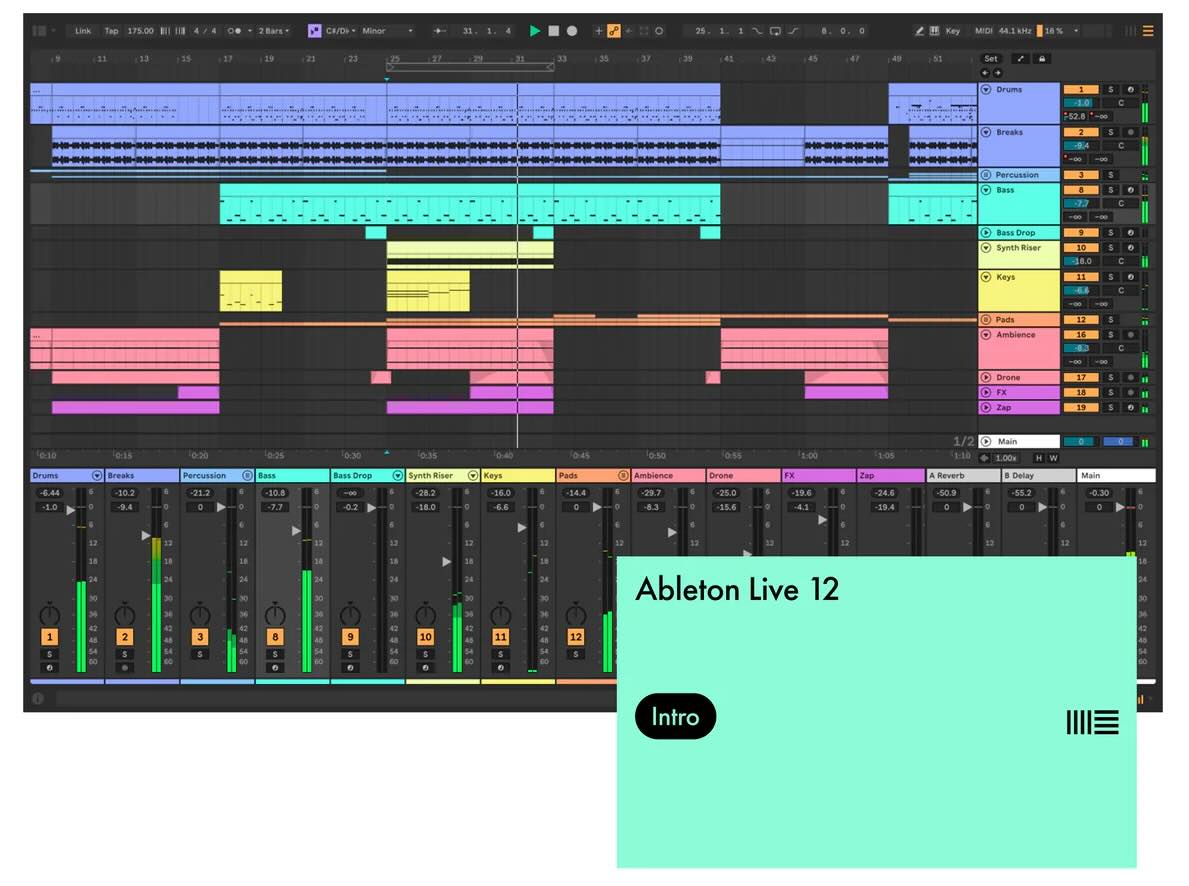Solo the Drums track in arrangement
1189x886 pixels.
click(x=1111, y=90)
